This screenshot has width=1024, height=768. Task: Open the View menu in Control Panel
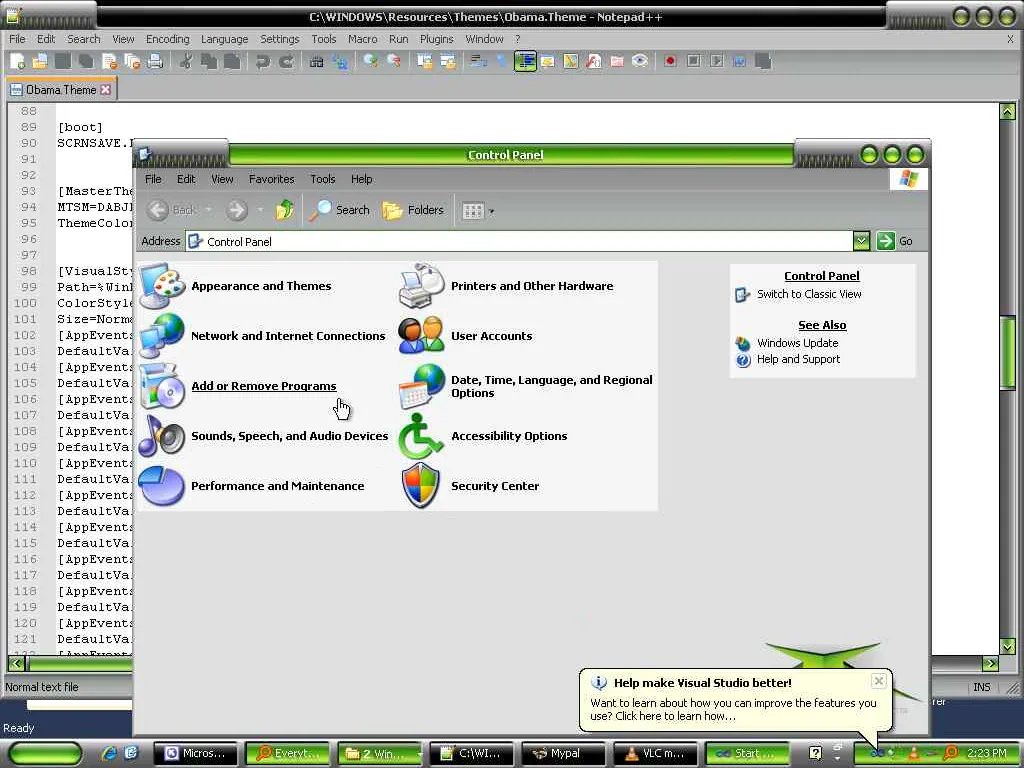[222, 179]
